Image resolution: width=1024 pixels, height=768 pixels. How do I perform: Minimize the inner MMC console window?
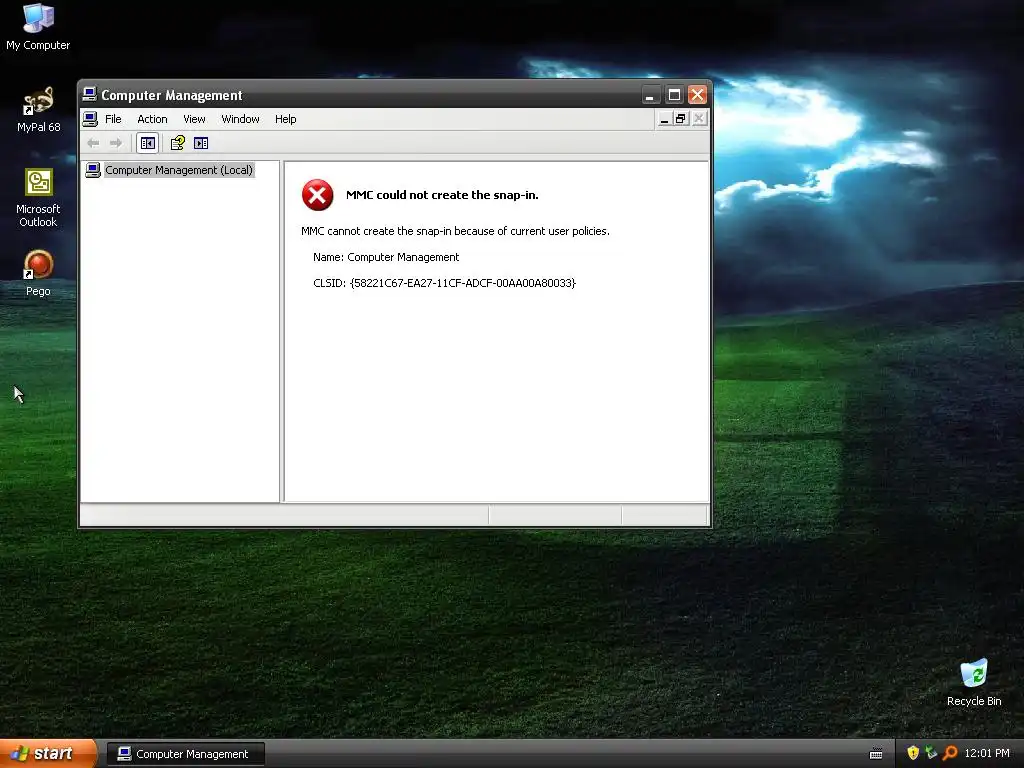(664, 119)
